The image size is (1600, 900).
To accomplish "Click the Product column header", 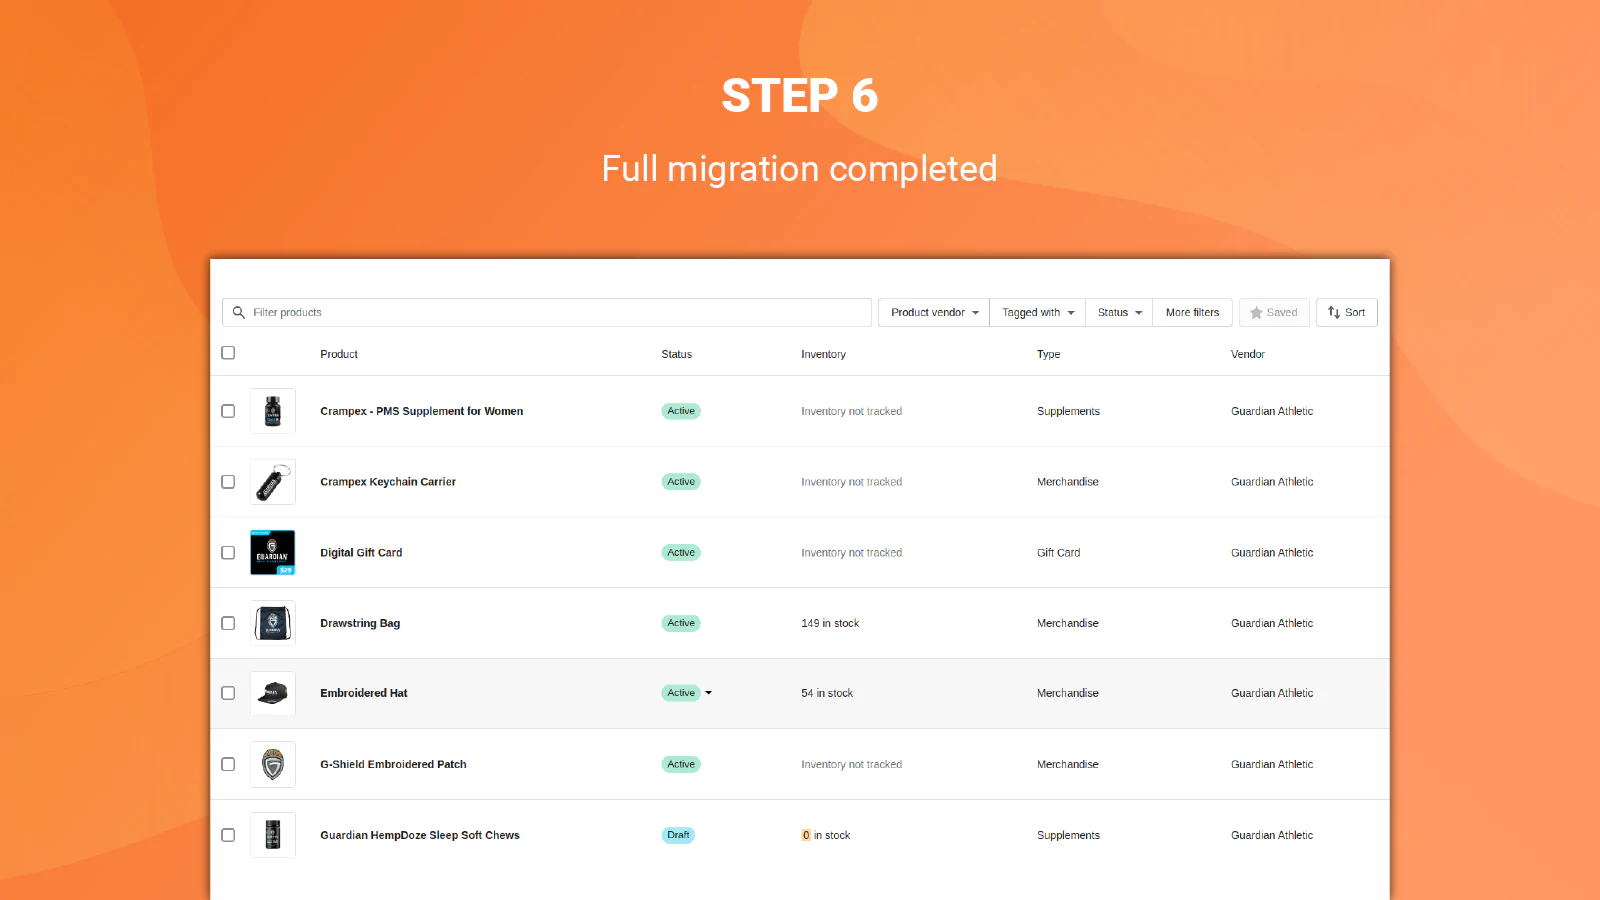I will [x=339, y=354].
